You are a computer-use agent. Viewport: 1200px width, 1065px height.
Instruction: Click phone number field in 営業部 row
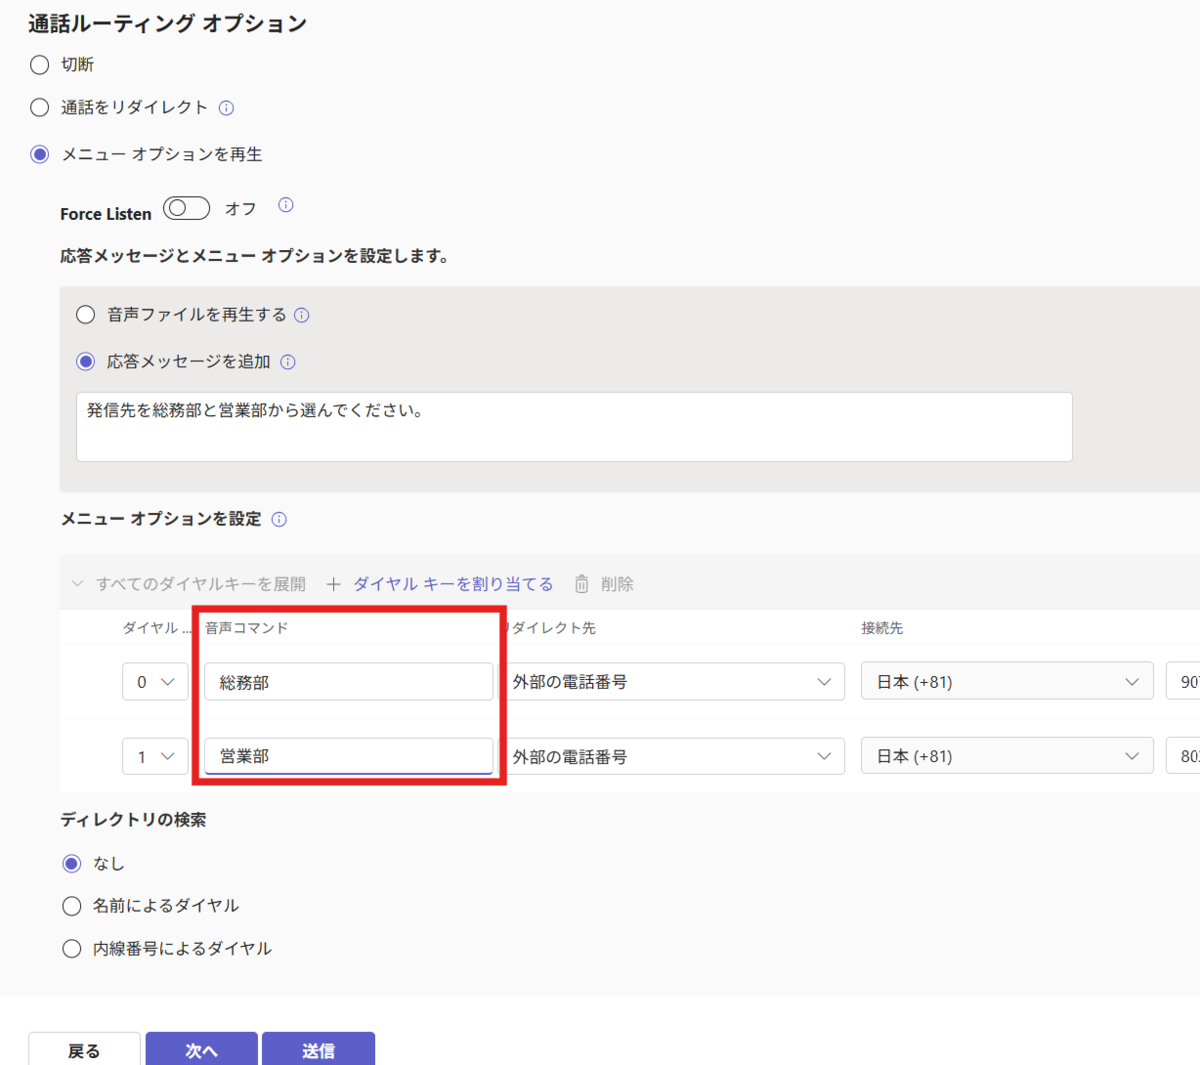click(x=1183, y=757)
